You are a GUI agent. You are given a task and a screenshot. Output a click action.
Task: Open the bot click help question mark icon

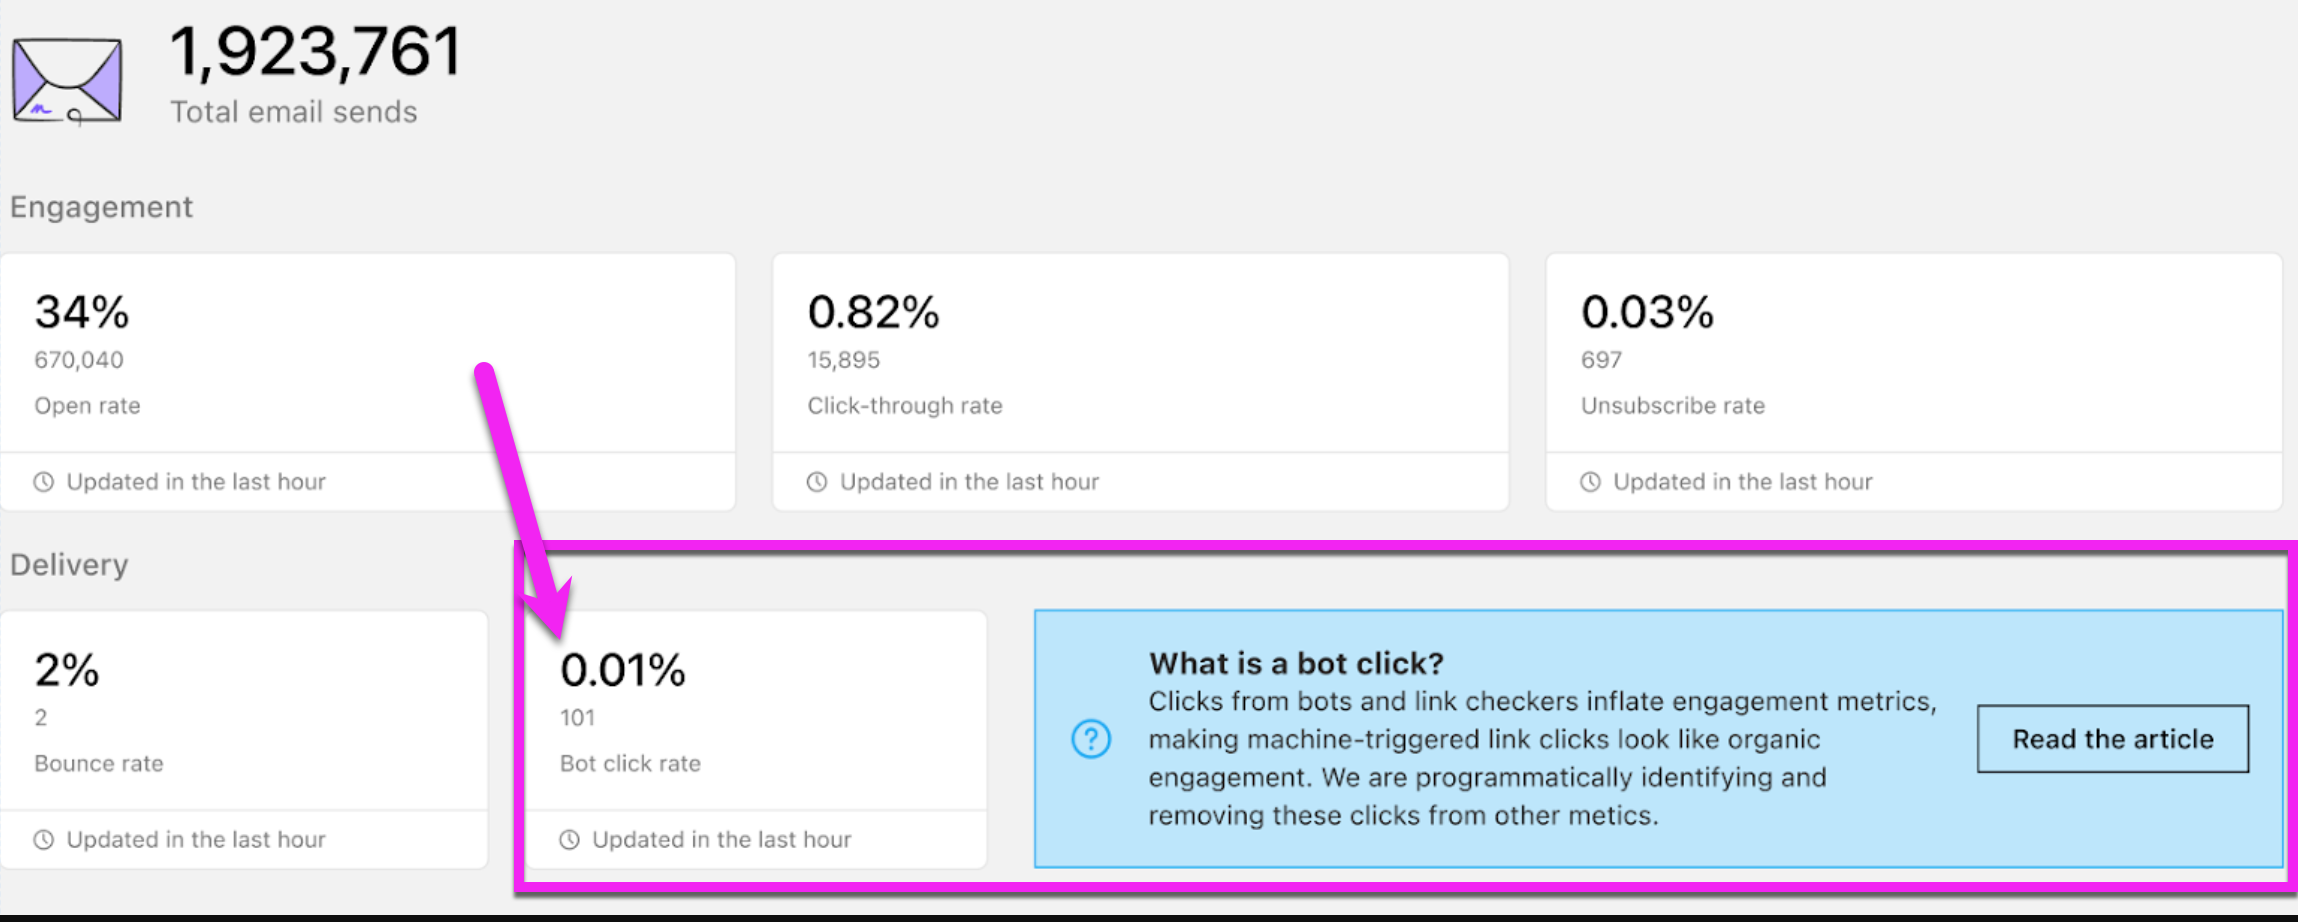click(1090, 738)
